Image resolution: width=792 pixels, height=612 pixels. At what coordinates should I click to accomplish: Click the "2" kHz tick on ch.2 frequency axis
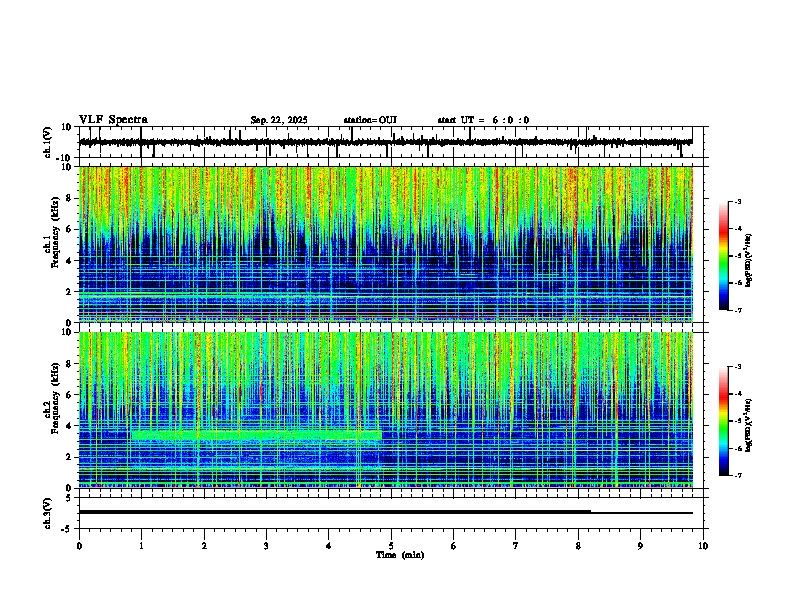pyautogui.click(x=70, y=457)
